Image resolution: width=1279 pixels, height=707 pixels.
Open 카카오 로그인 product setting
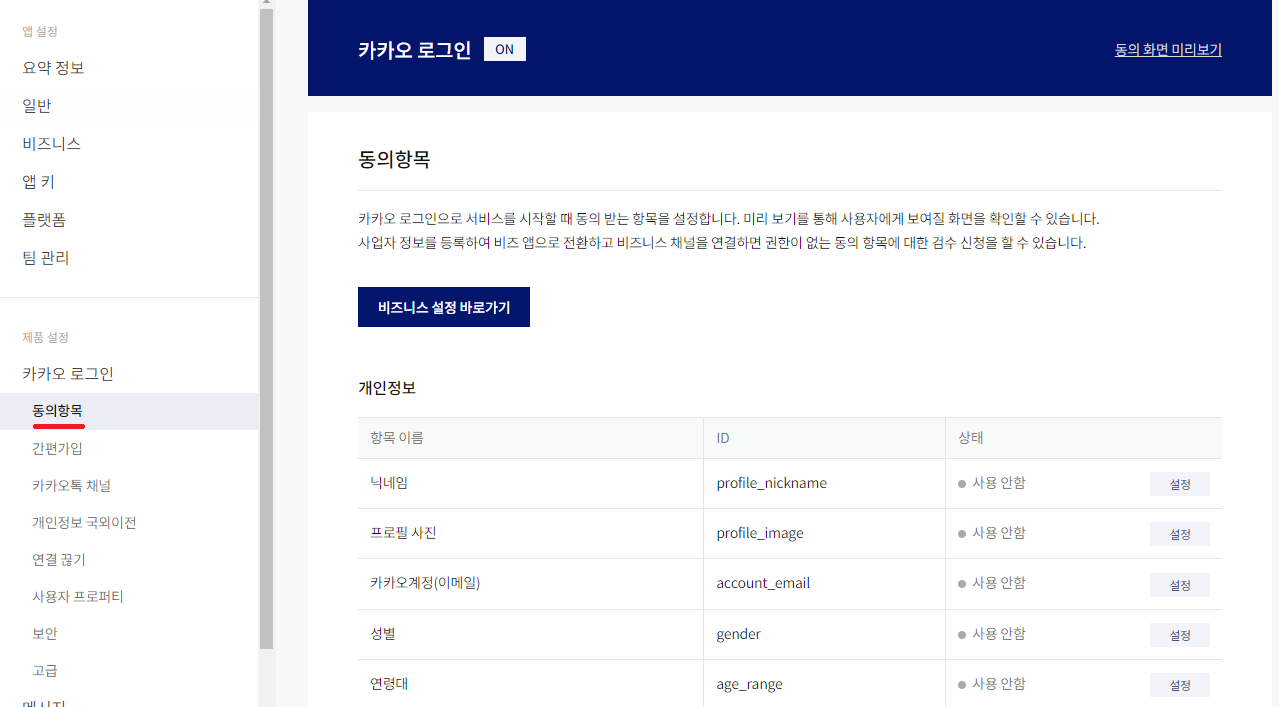68,374
